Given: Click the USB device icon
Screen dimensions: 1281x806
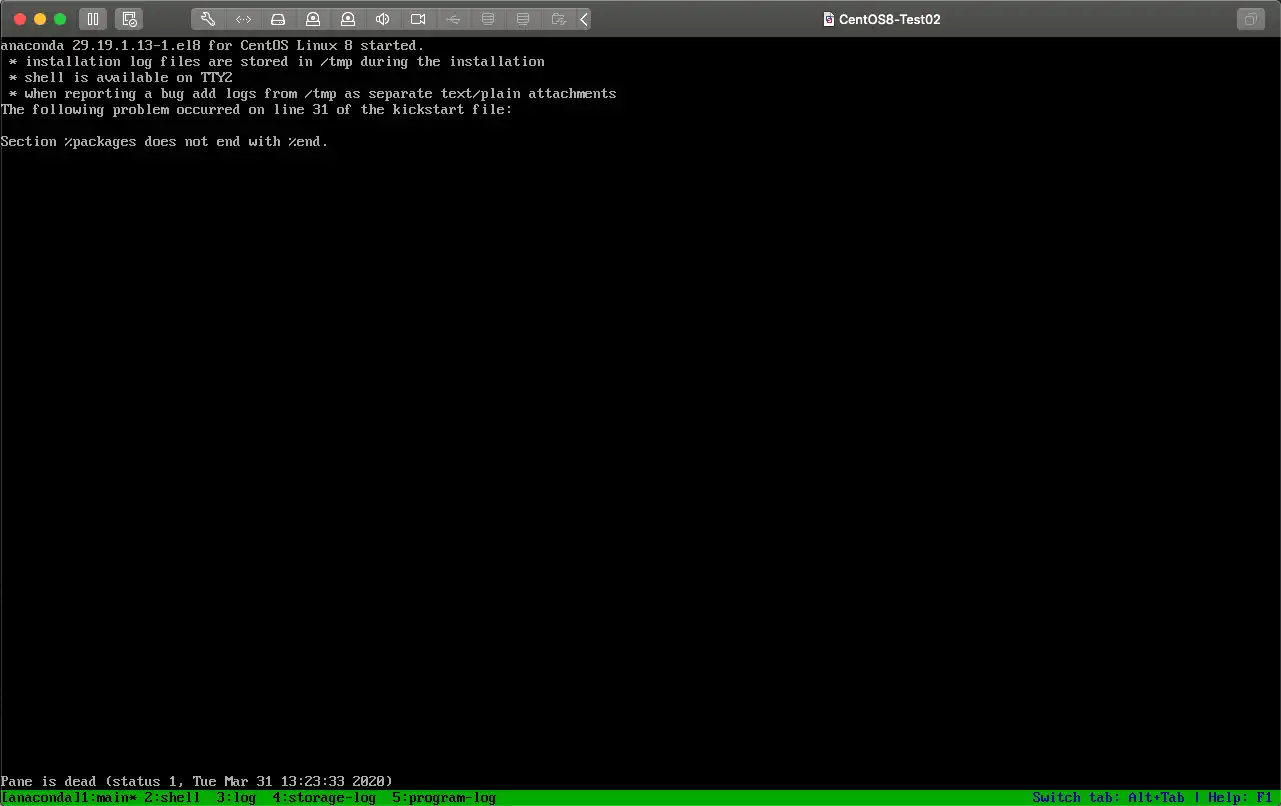Looking at the screenshot, I should coord(453,19).
